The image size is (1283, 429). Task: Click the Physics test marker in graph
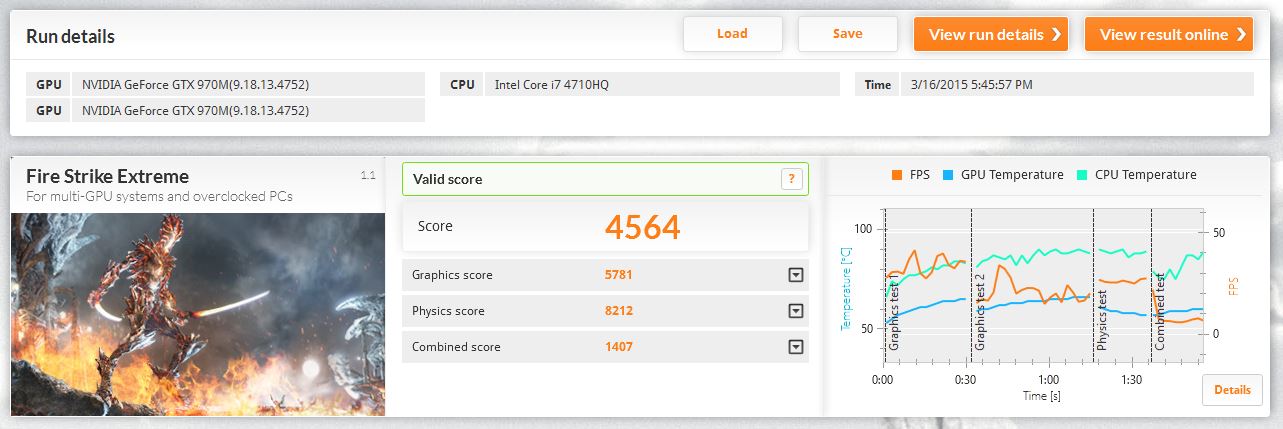click(x=1102, y=319)
